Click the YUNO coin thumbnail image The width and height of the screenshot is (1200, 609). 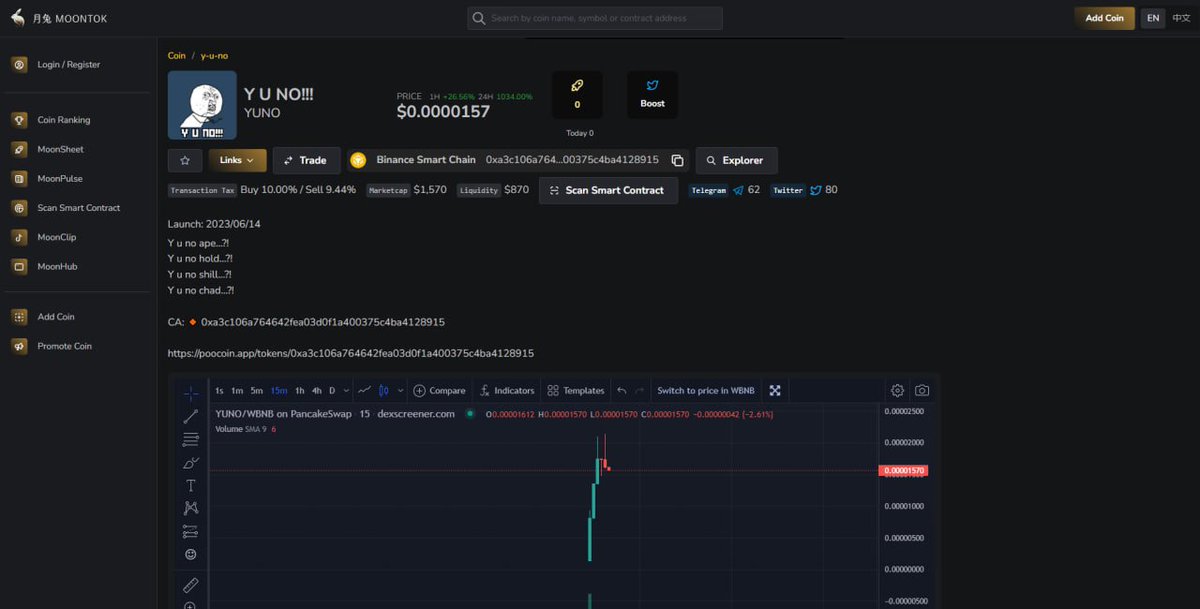[202, 105]
